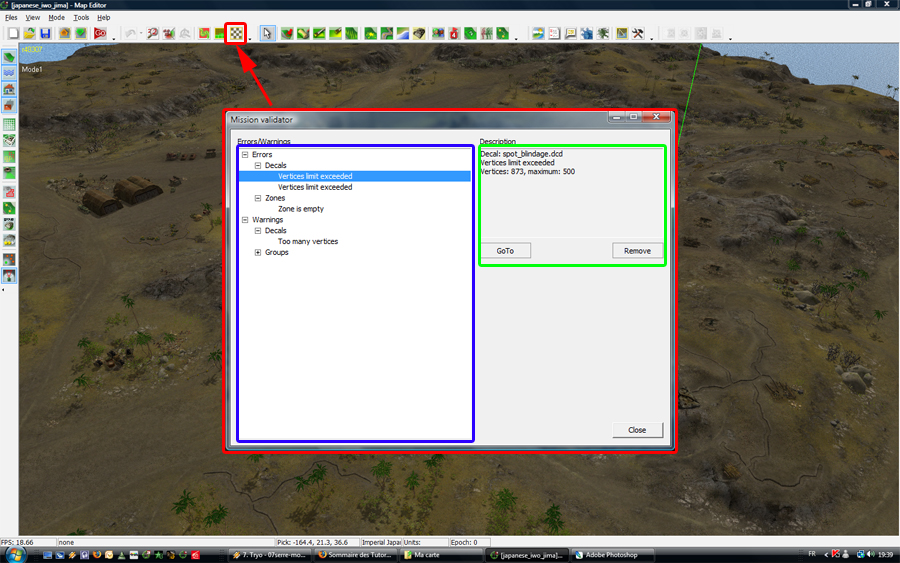Open the speech bubble message icon

click(x=571, y=33)
